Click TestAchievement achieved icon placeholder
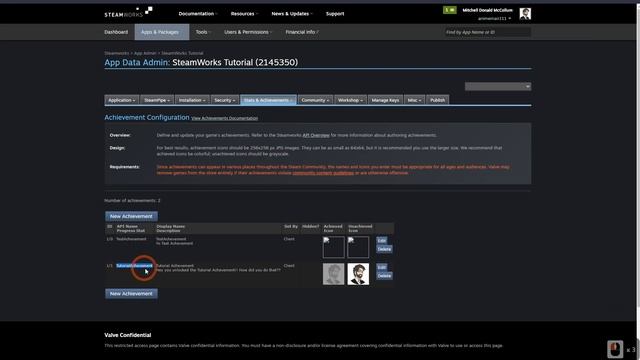The width and height of the screenshot is (640, 360). tap(333, 247)
